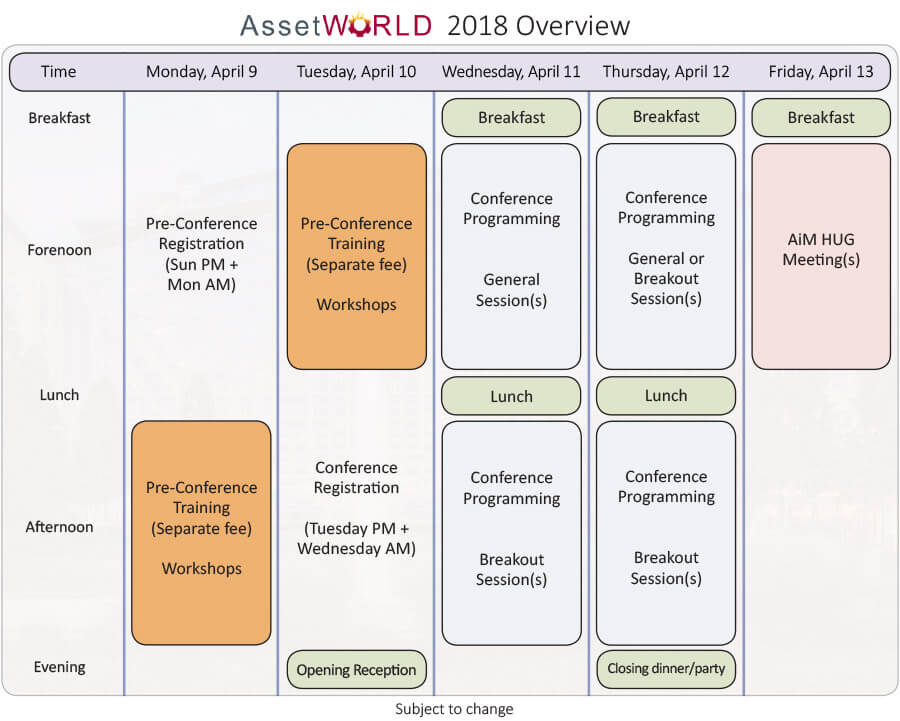Select Monday's orange Pre-Conference Training block
This screenshot has height=721, width=900.
(x=201, y=533)
